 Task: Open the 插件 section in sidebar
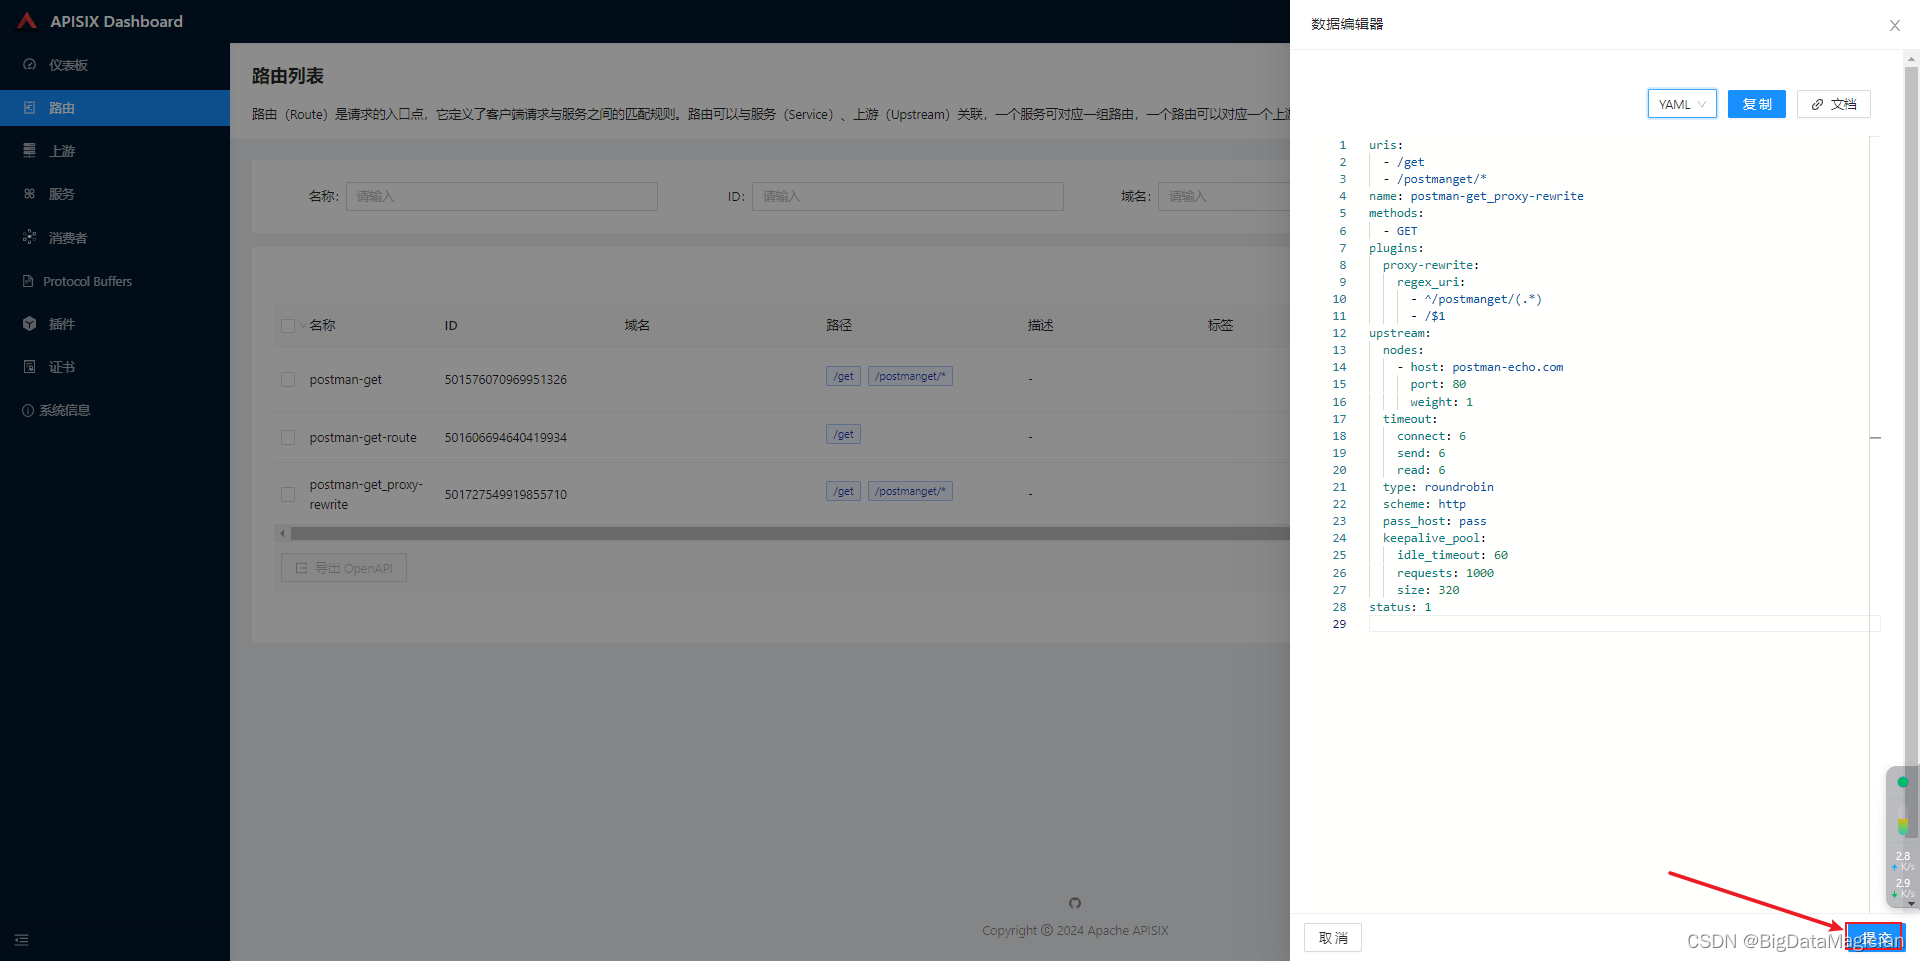(x=60, y=323)
